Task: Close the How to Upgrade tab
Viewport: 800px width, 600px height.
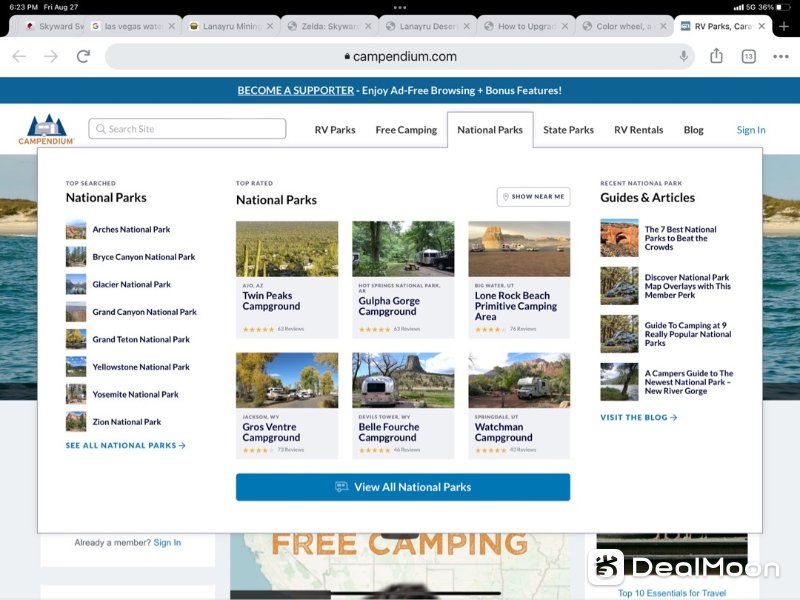Action: tap(565, 26)
